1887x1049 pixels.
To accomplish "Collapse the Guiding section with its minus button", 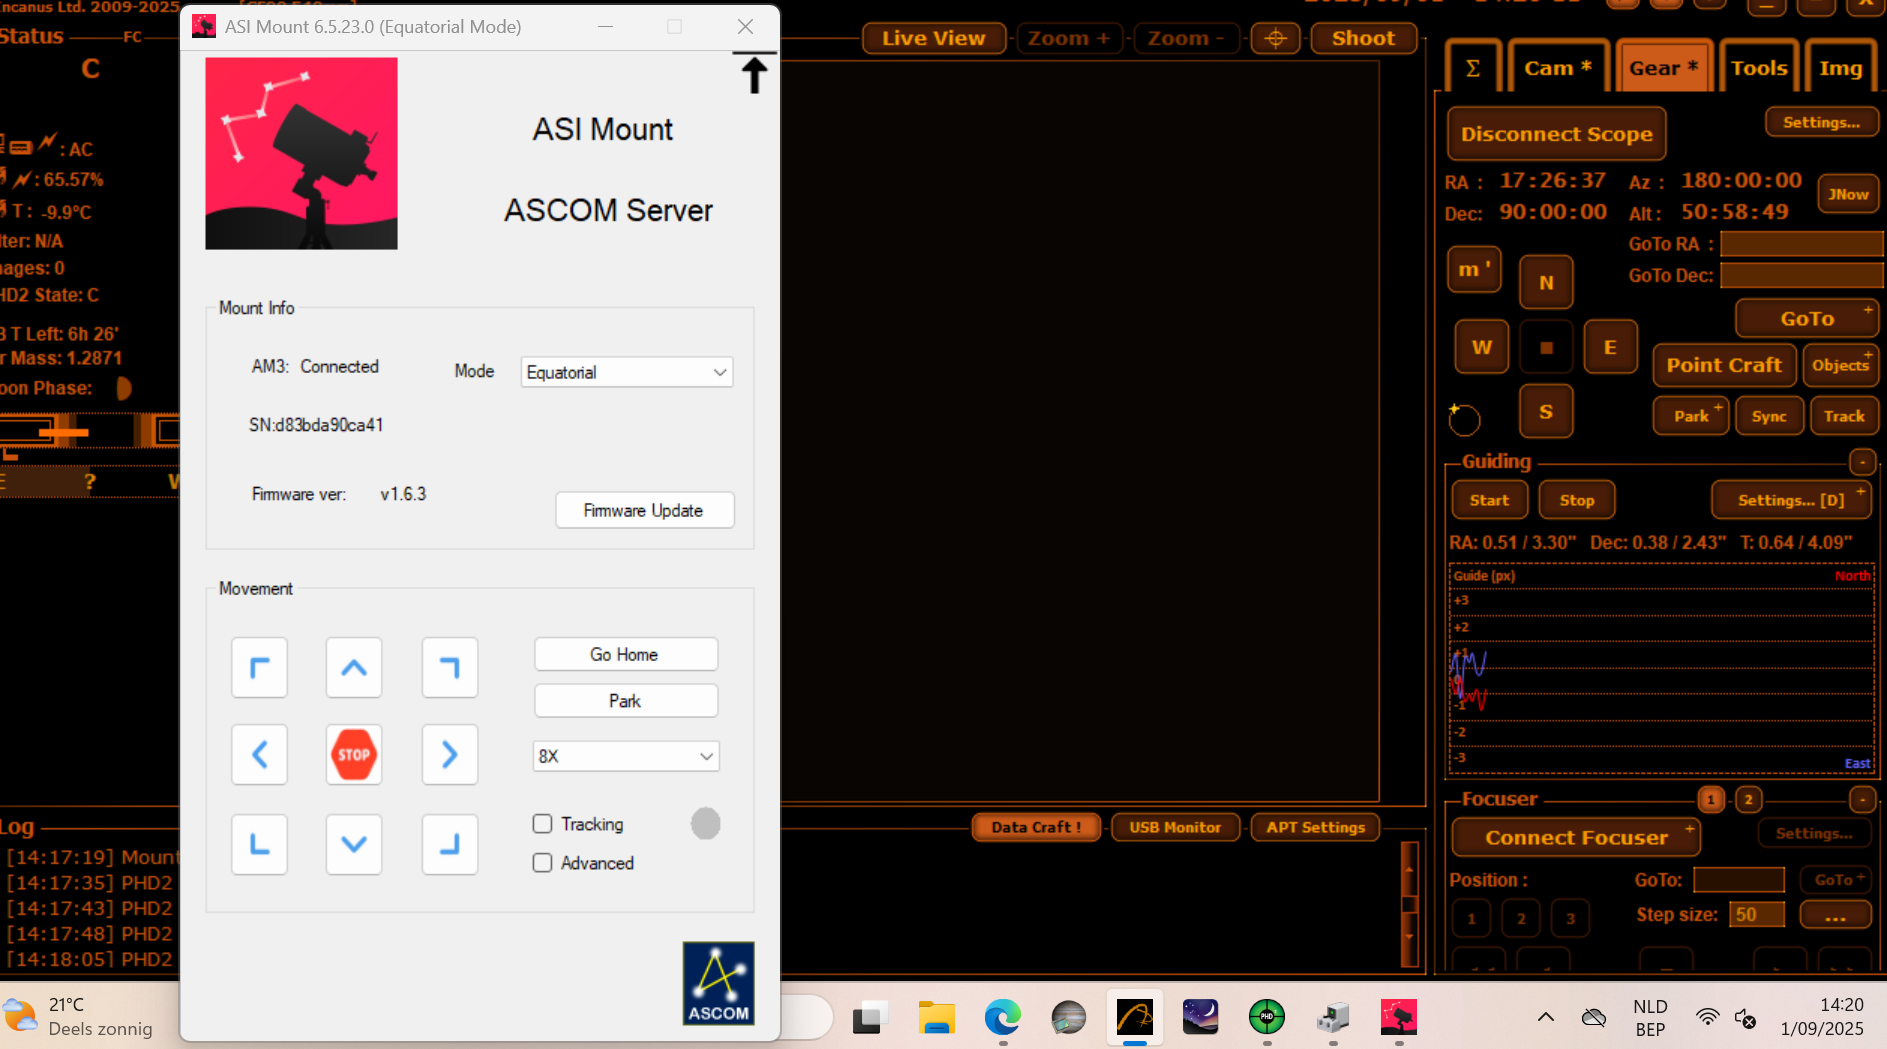I will pyautogui.click(x=1862, y=462).
